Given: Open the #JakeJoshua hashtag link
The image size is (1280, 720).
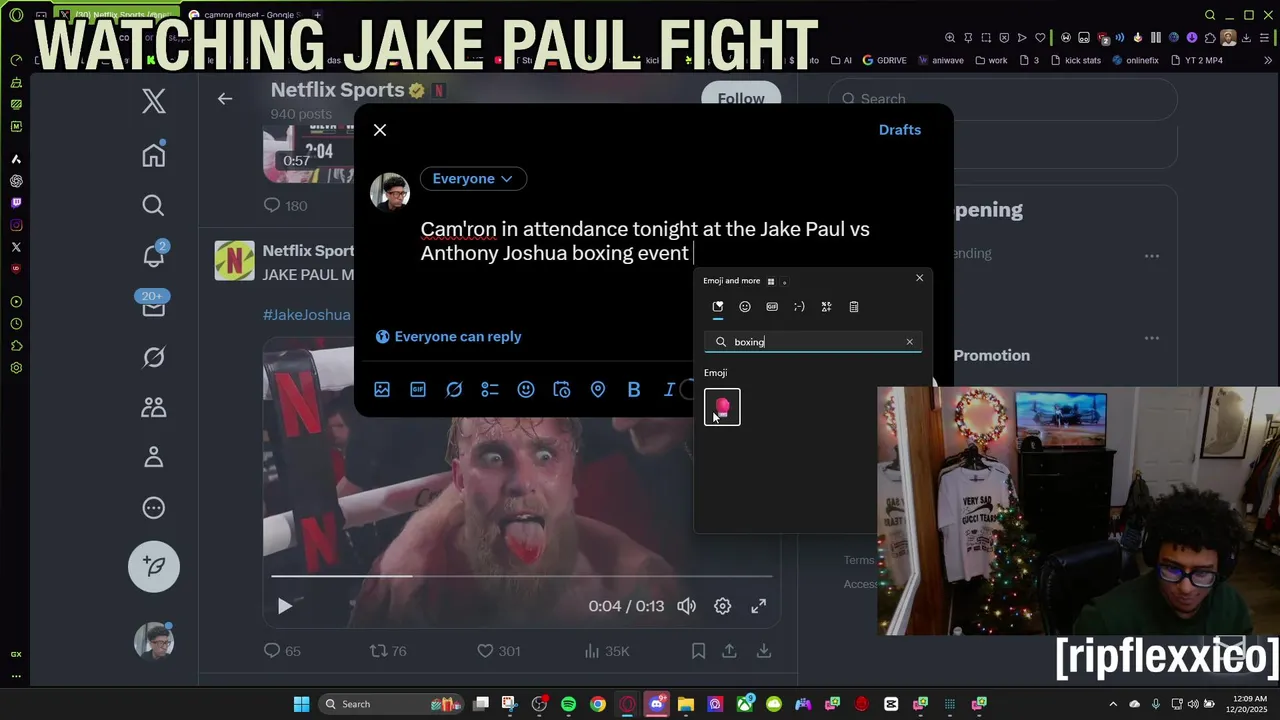Looking at the screenshot, I should (x=306, y=314).
